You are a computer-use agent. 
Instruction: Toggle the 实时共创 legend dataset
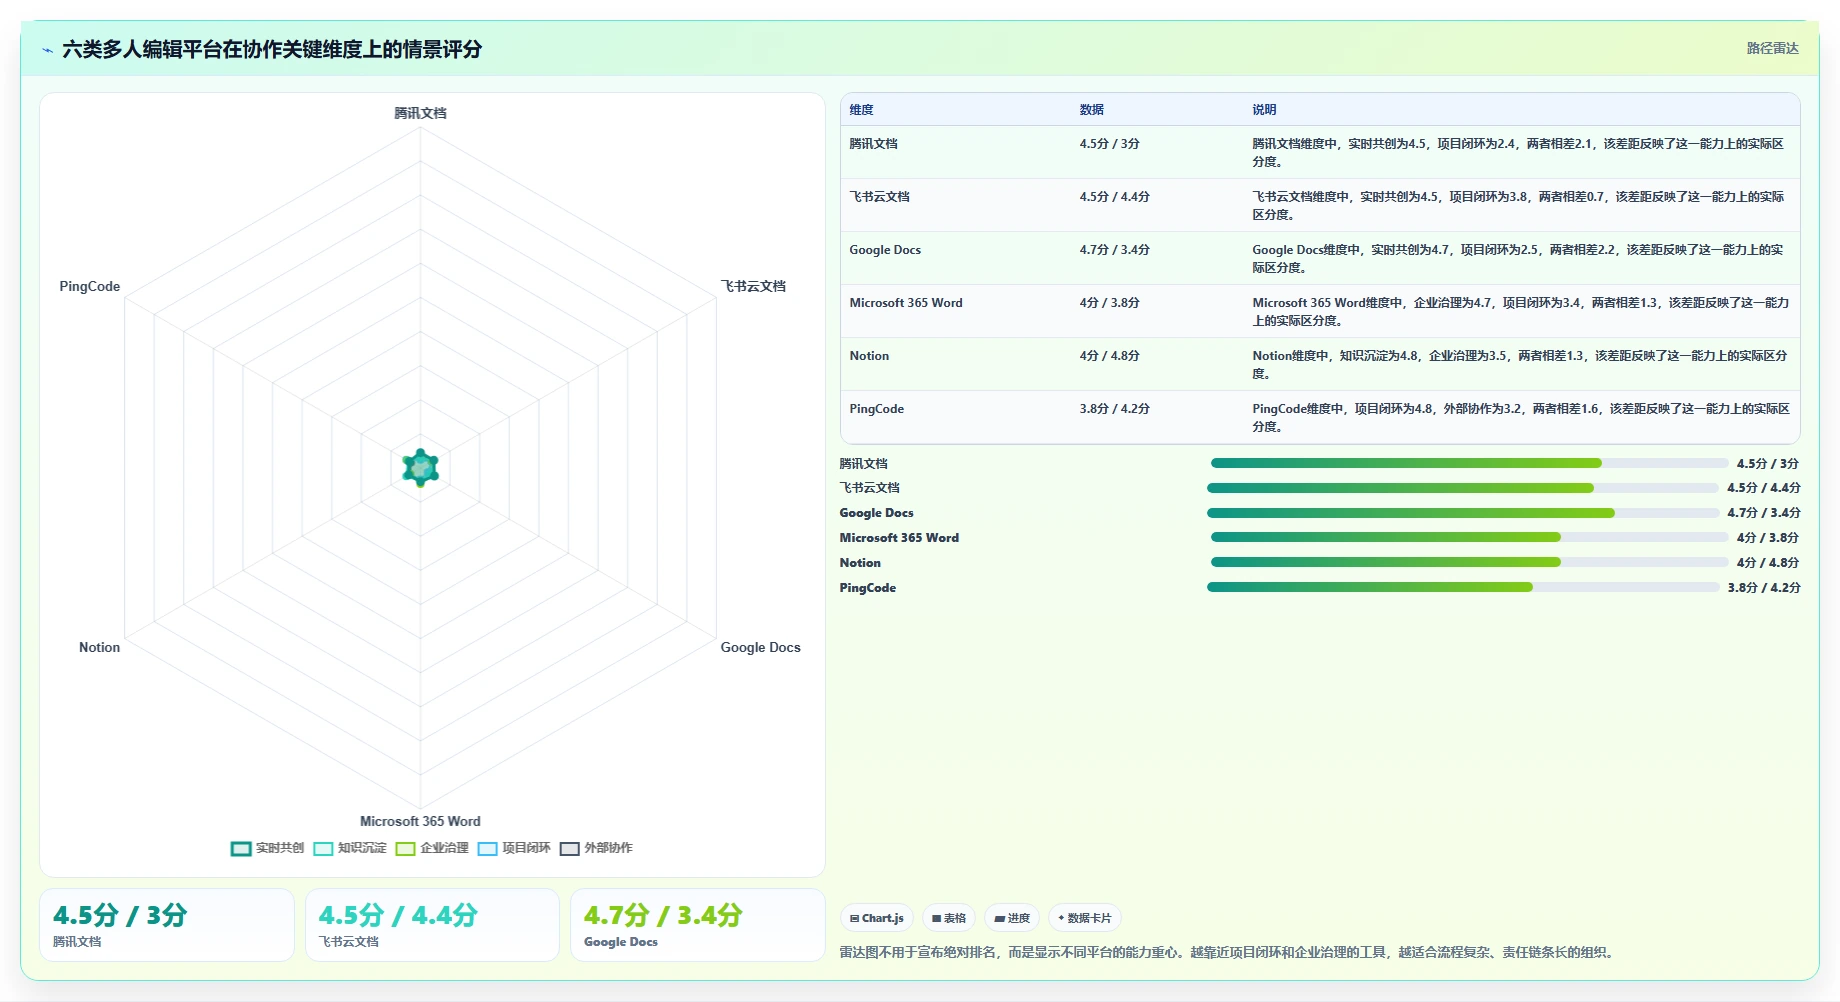[267, 848]
